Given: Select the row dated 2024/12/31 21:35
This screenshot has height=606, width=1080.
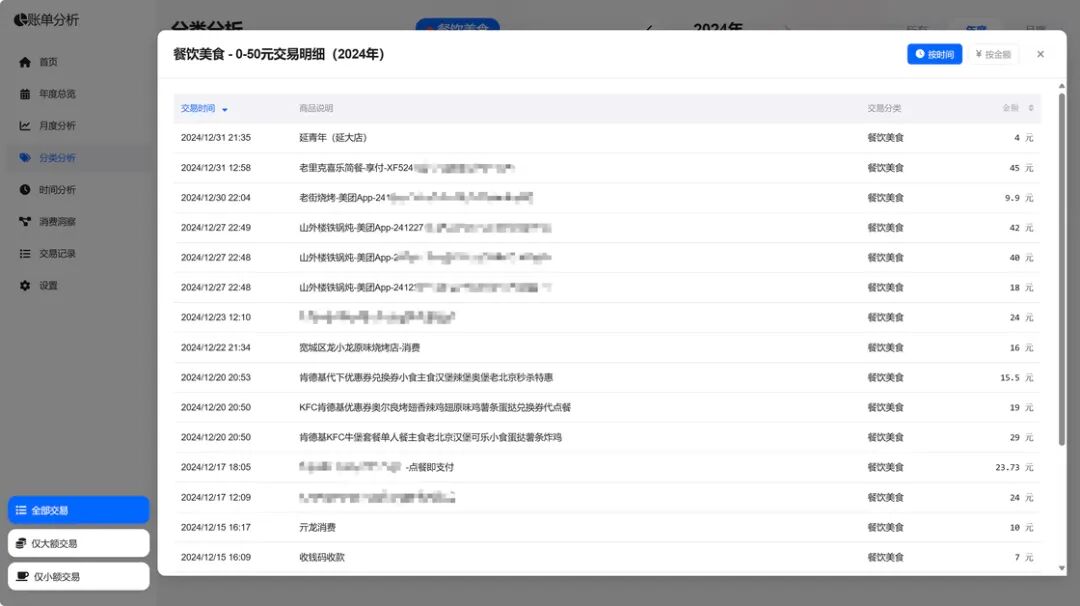Looking at the screenshot, I should [607, 138].
